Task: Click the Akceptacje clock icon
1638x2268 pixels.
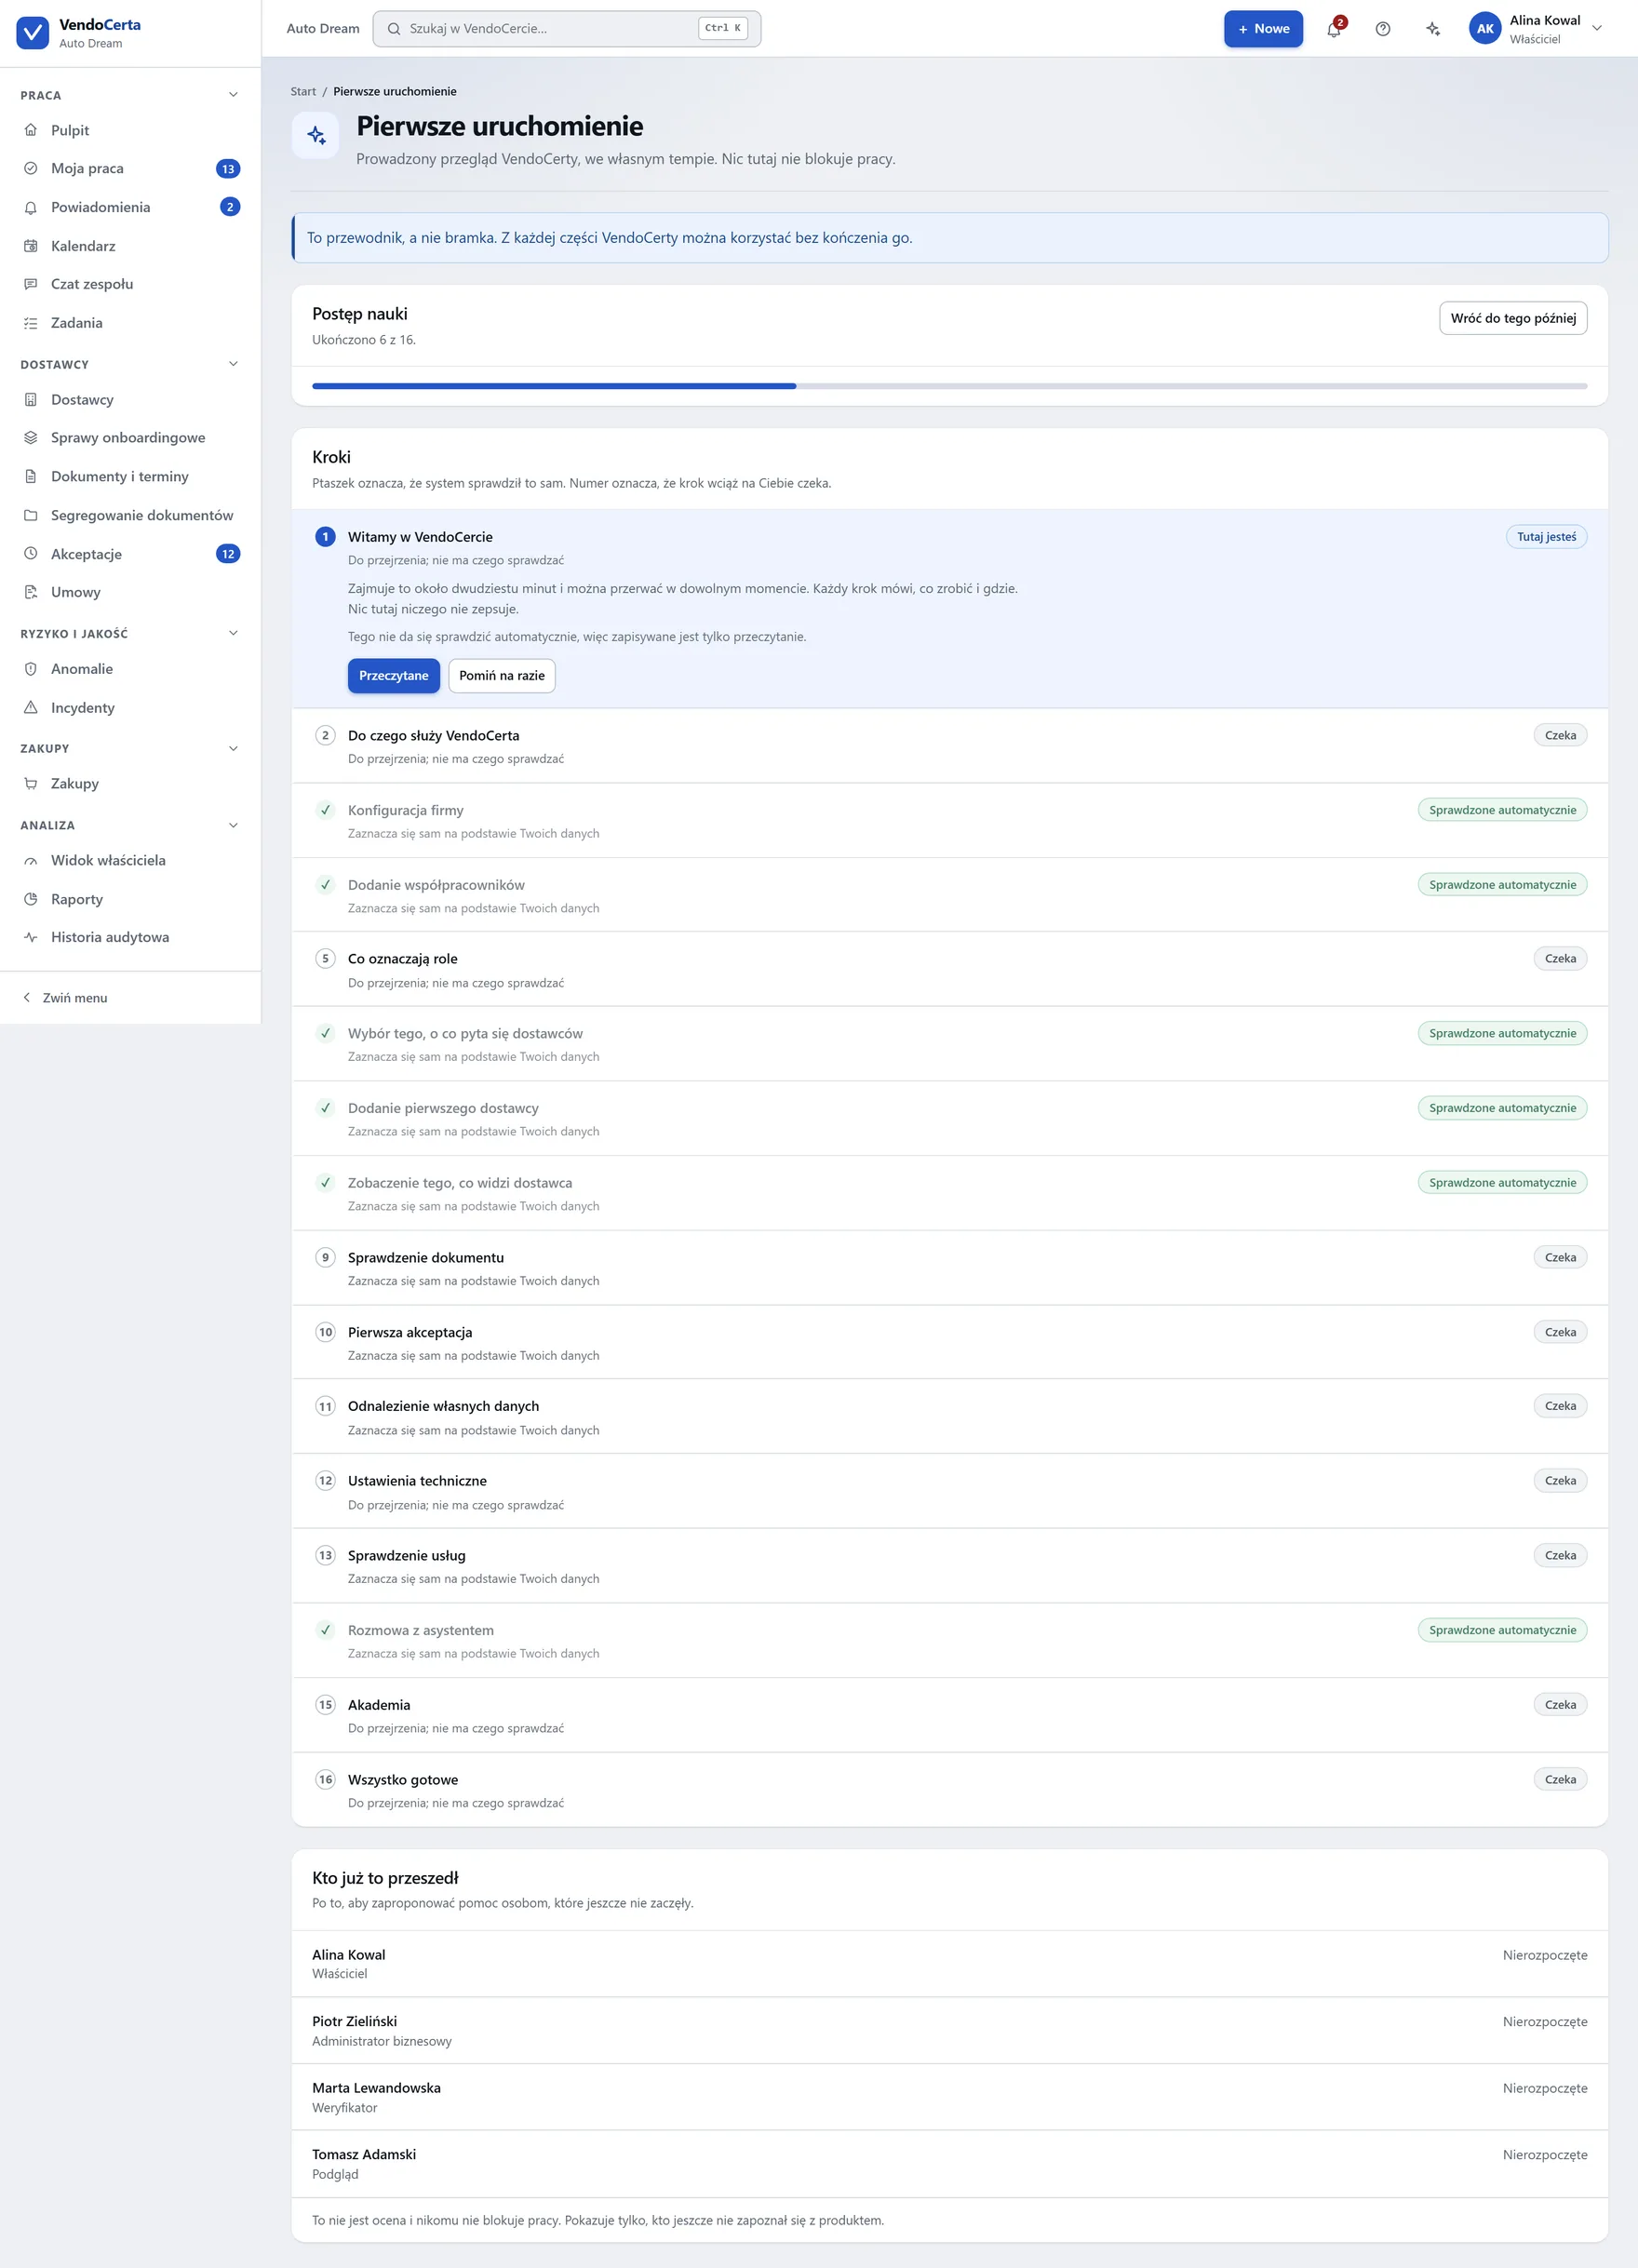Action: click(x=31, y=554)
